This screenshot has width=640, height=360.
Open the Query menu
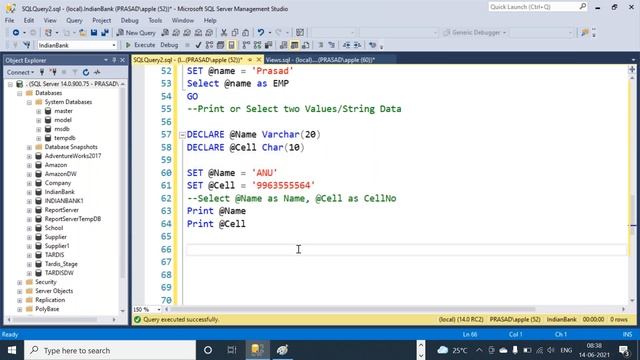tap(74, 20)
